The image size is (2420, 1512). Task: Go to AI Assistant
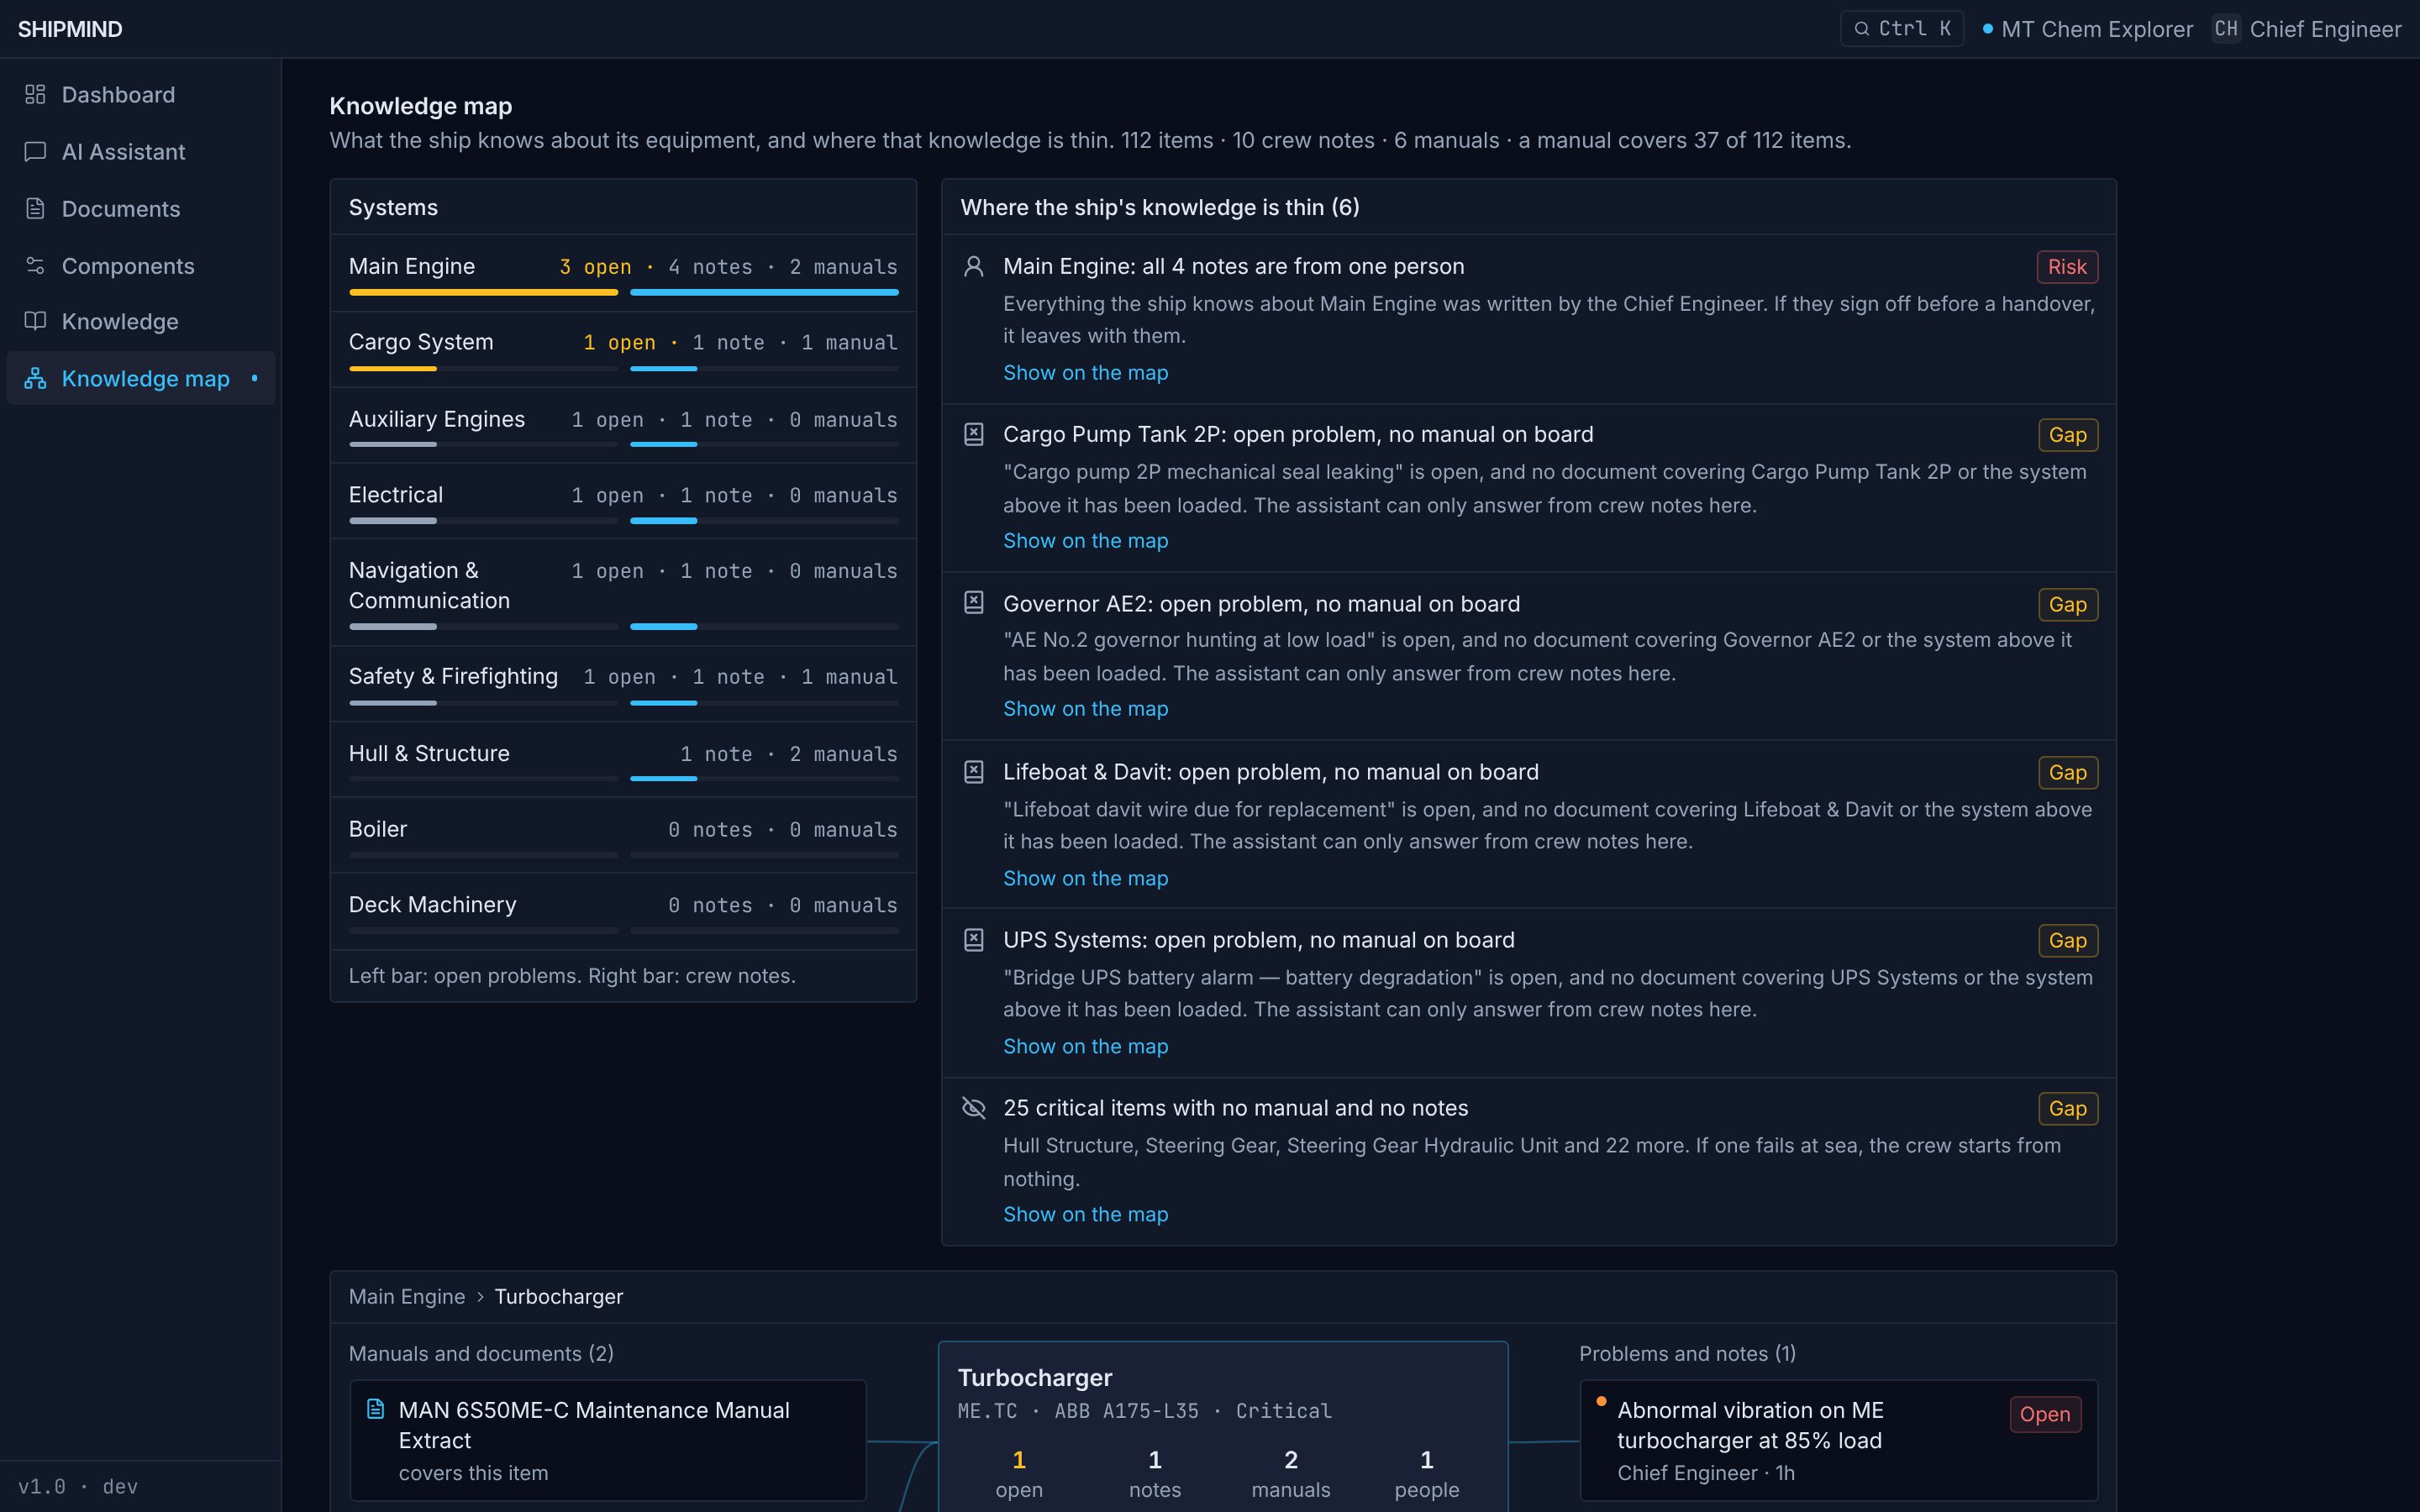141,151
